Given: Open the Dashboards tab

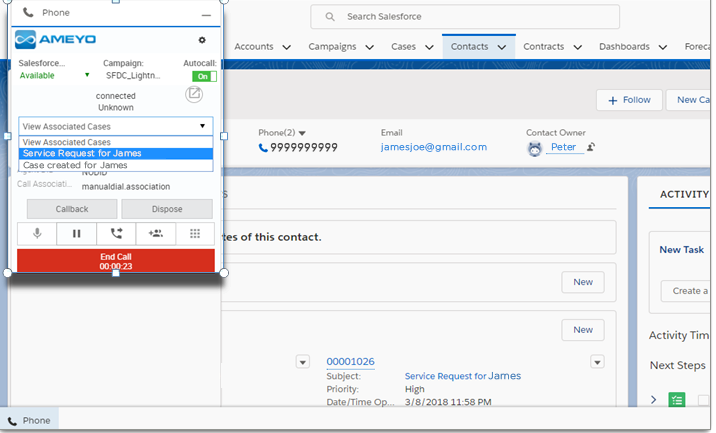Looking at the screenshot, I should click(624, 47).
